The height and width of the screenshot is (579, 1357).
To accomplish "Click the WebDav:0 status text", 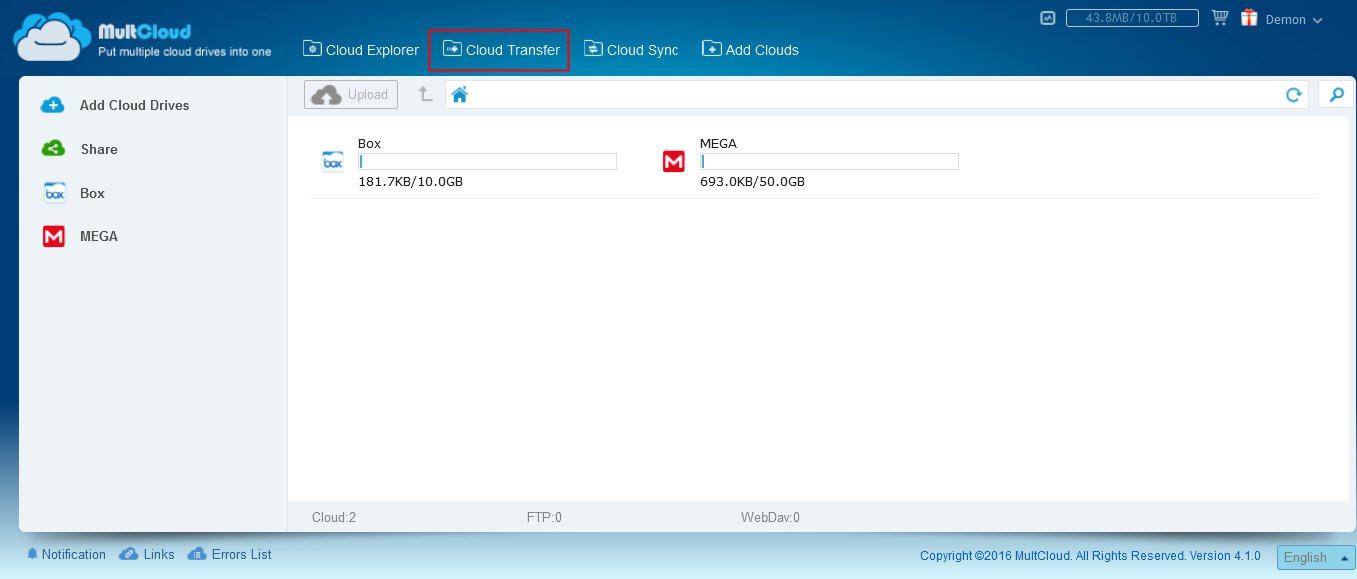I will [770, 518].
